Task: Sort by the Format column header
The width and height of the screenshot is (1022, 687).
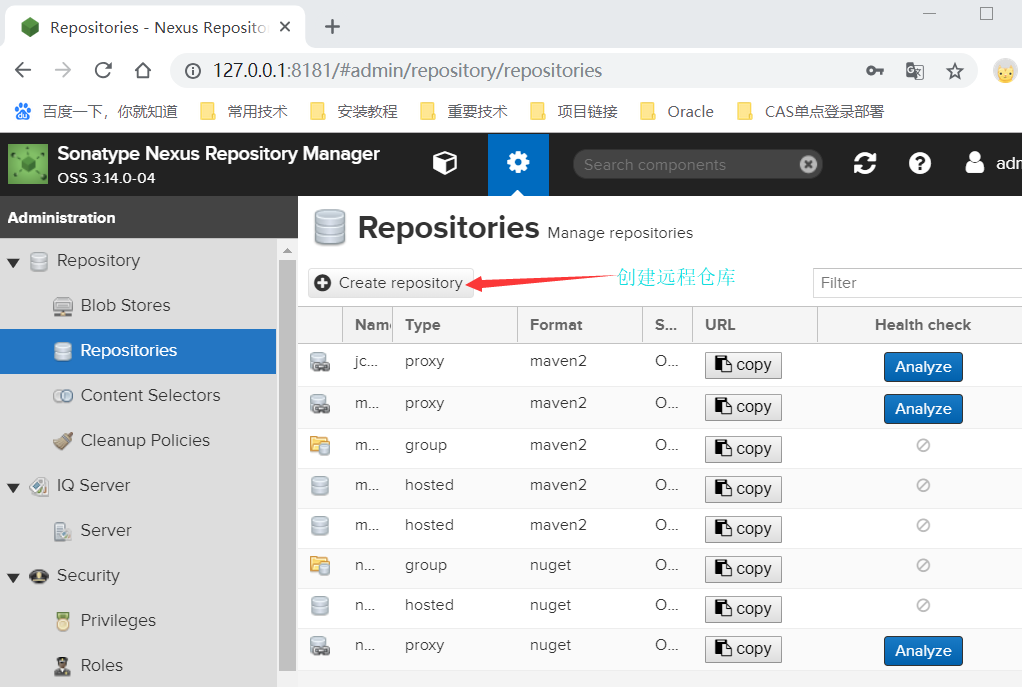Action: point(580,325)
